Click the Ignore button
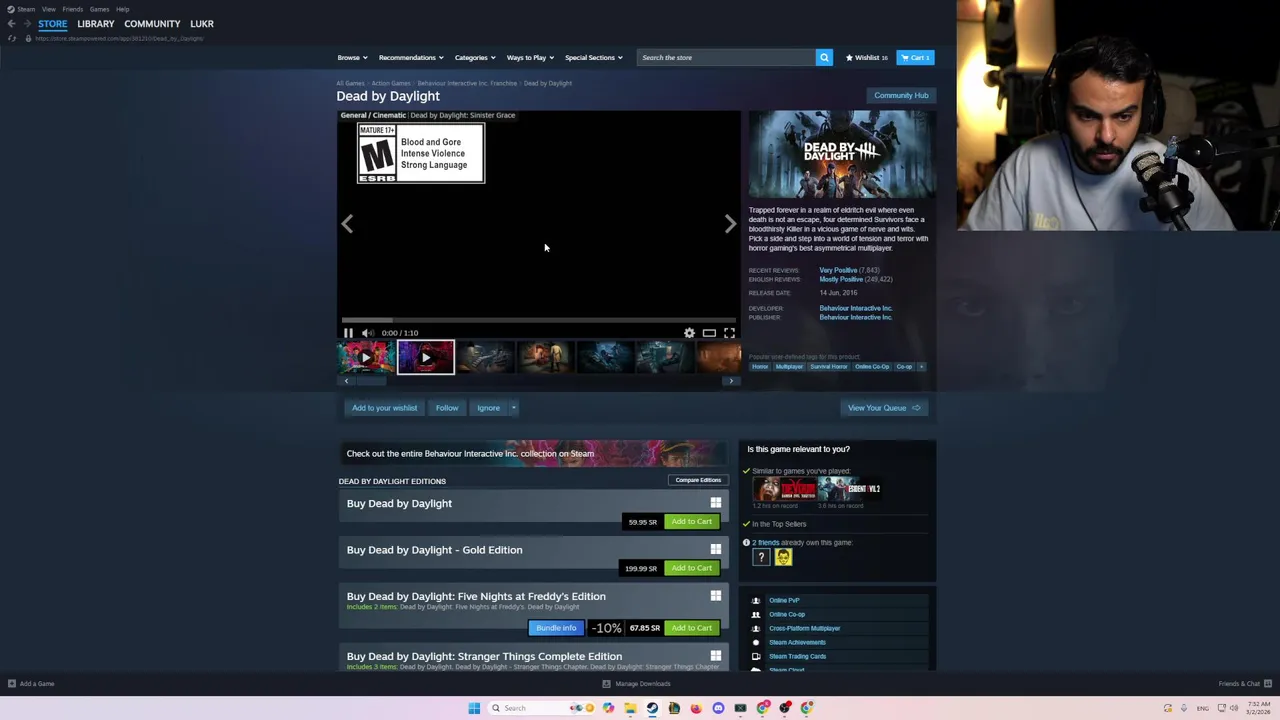 (488, 408)
